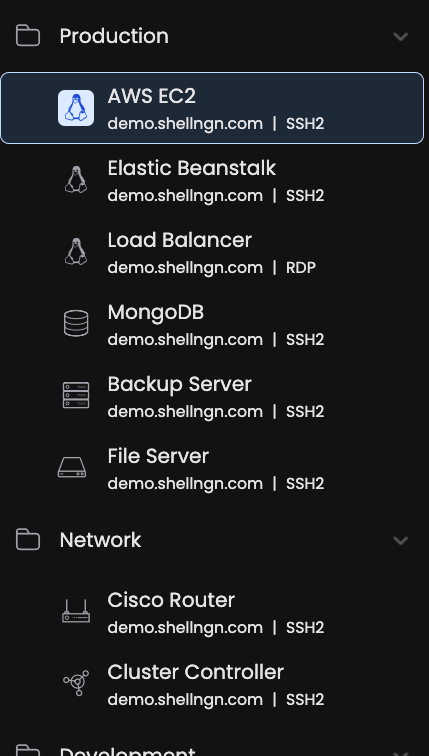Click the Production folder icon
Screen dimensions: 429x756
click(x=28, y=36)
